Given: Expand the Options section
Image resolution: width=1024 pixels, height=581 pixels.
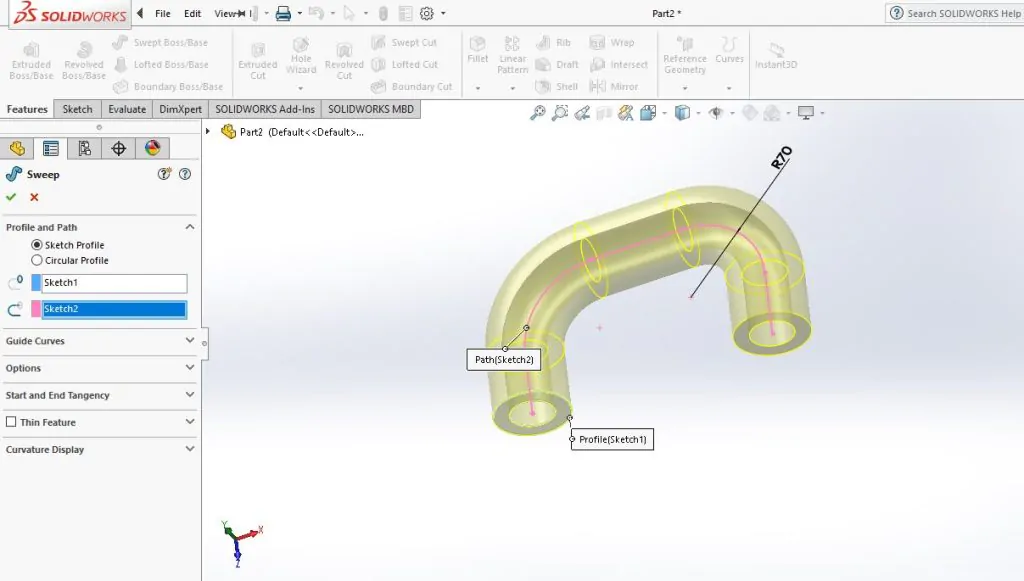Looking at the screenshot, I should tap(189, 368).
